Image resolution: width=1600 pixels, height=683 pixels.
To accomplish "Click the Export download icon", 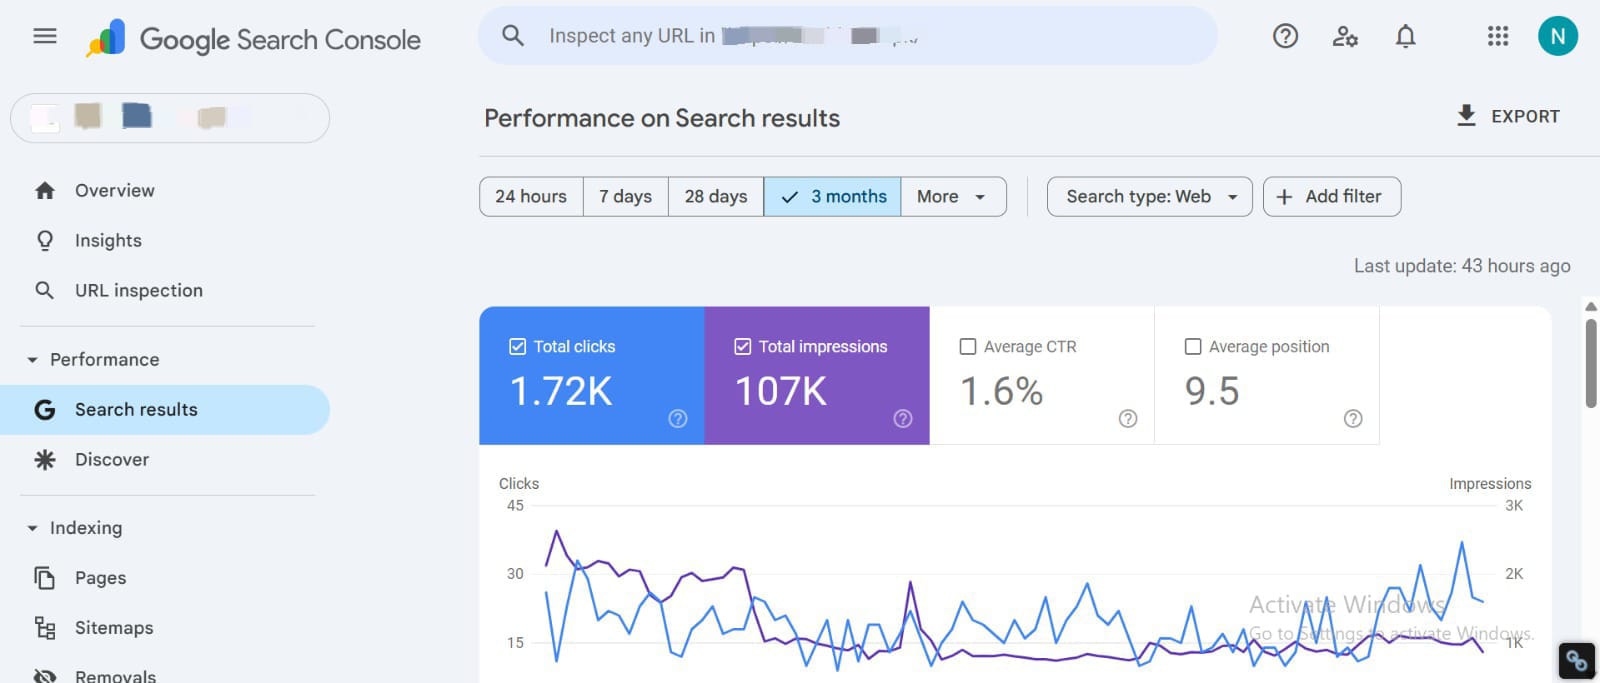I will (1466, 116).
